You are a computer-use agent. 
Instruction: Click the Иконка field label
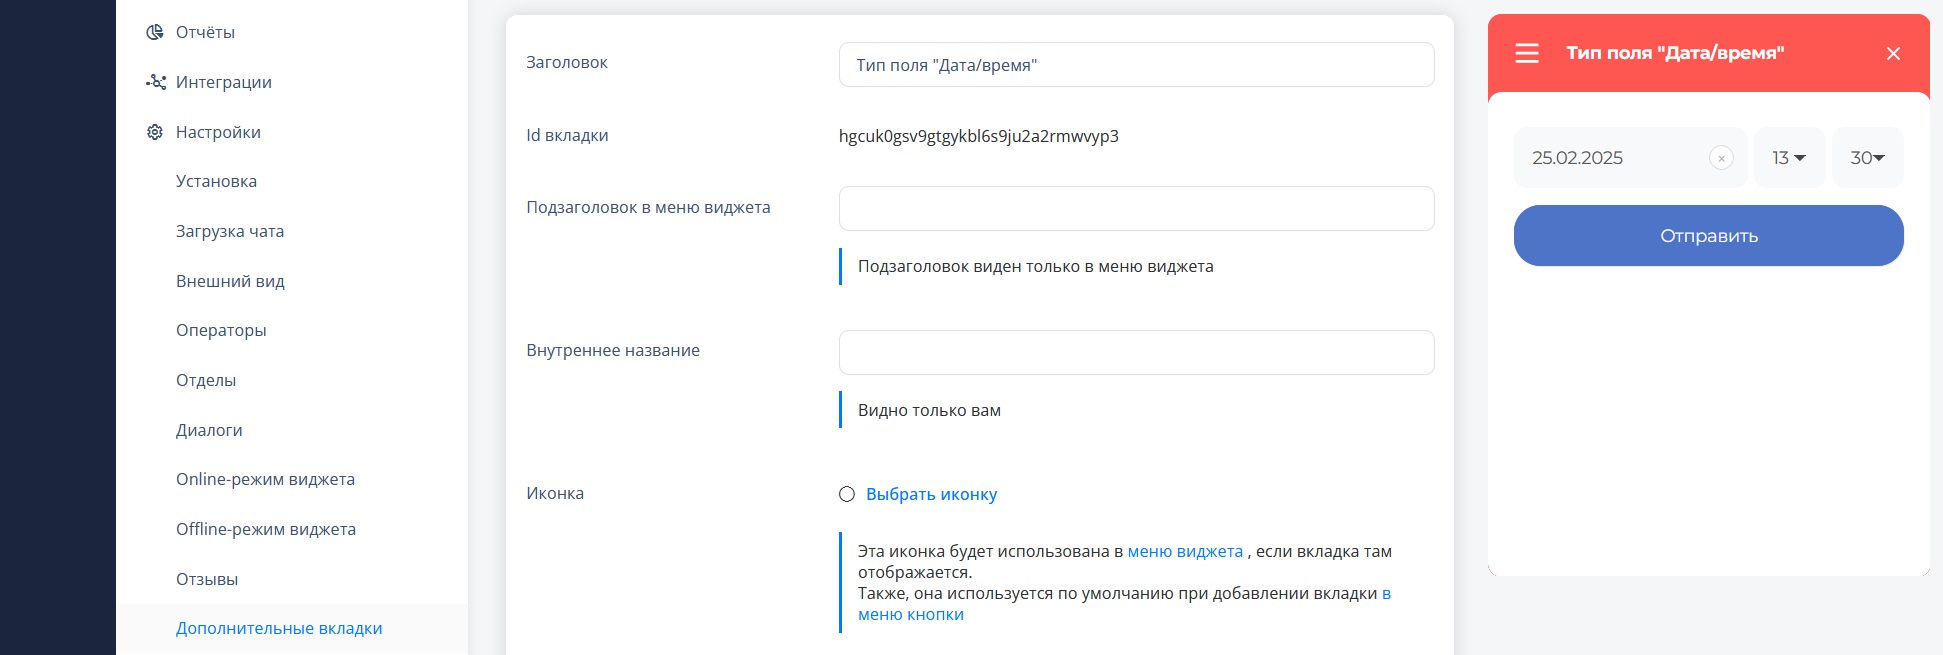[555, 493]
